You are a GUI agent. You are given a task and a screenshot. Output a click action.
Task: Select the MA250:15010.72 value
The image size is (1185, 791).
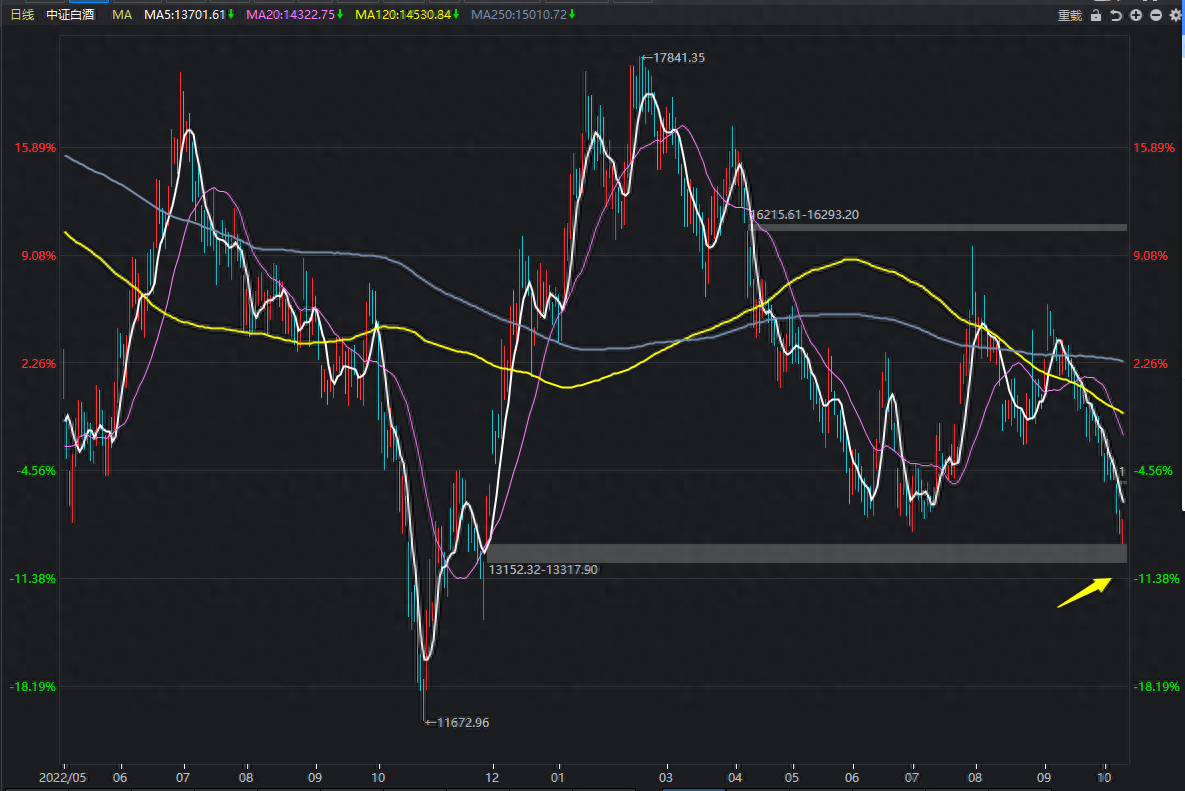(x=518, y=14)
